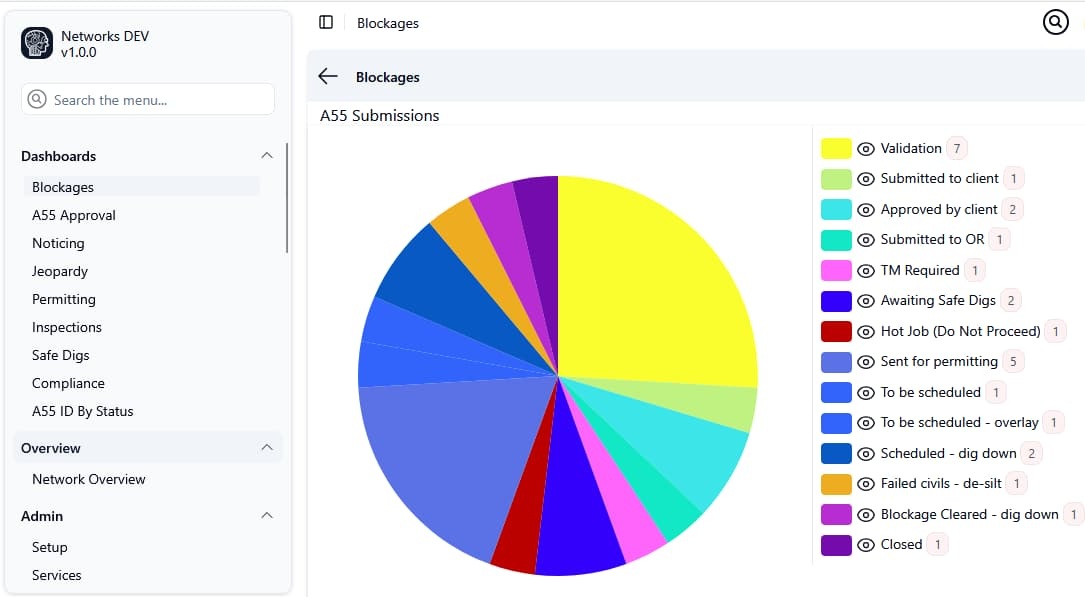Open the Jeopardy dashboard
The height and width of the screenshot is (597, 1085).
point(59,271)
